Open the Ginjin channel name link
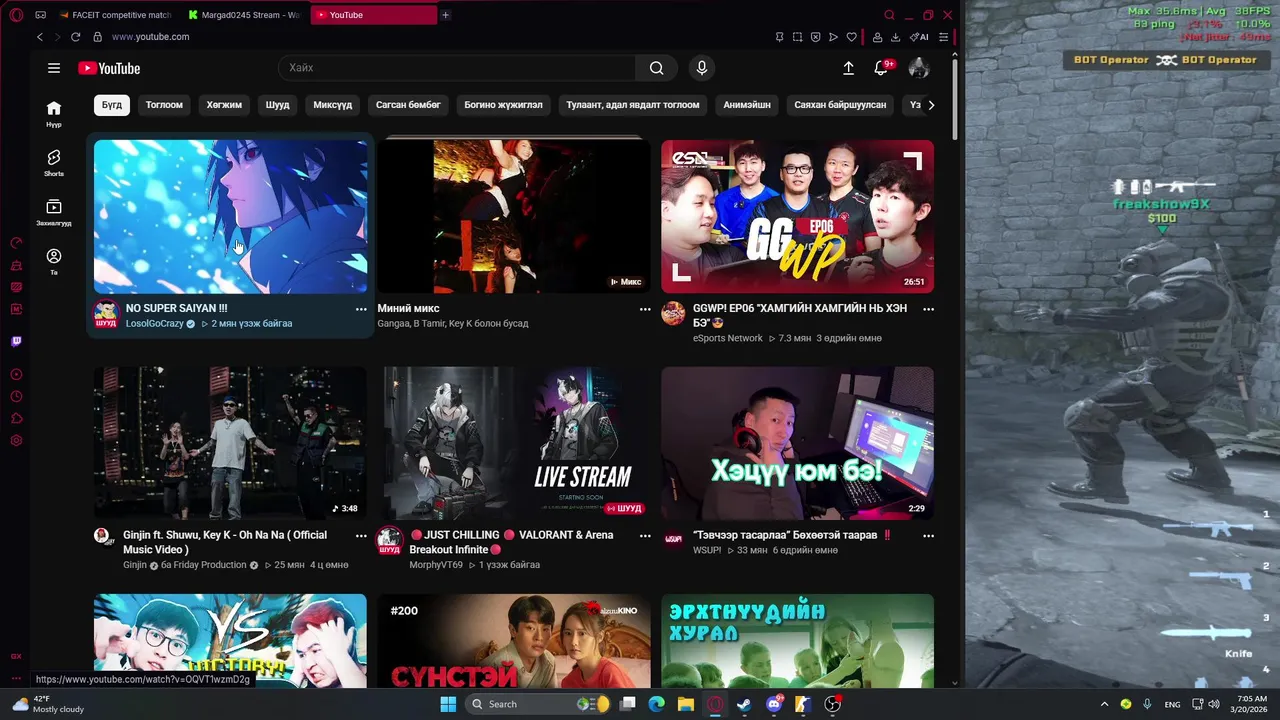Viewport: 1280px width, 720px height. click(x=135, y=565)
